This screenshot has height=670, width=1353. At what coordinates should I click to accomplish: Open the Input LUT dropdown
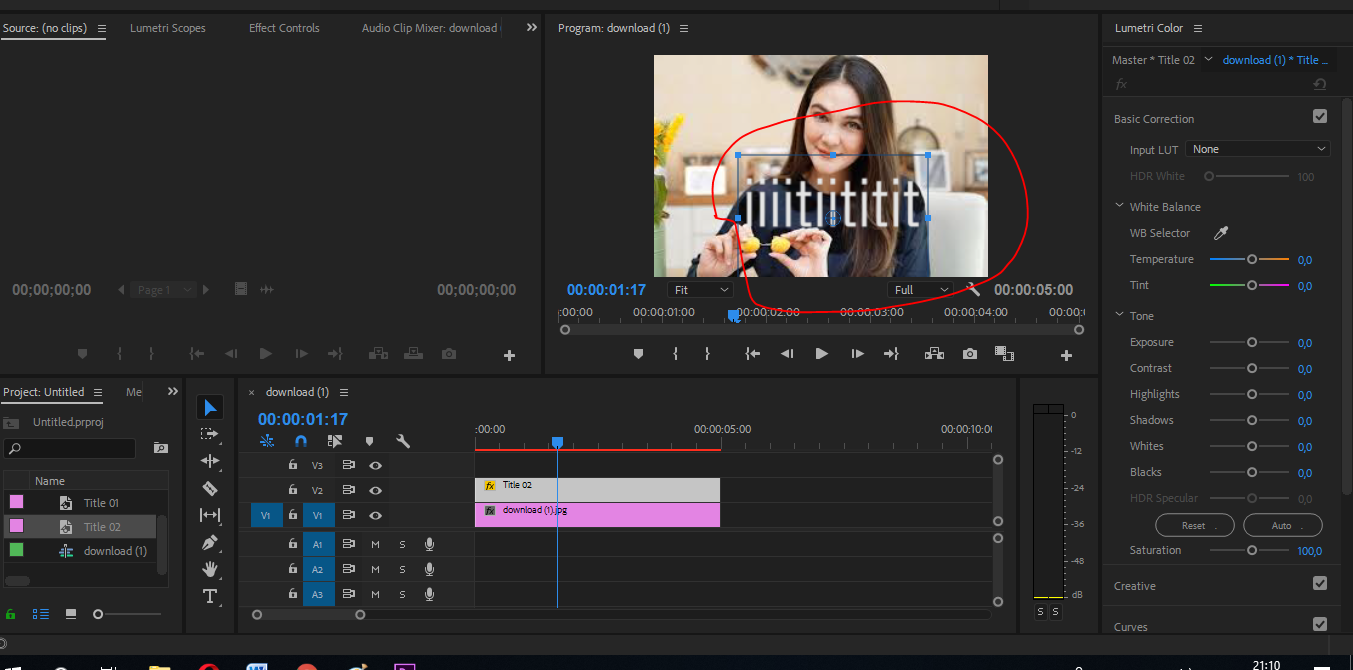1258,149
